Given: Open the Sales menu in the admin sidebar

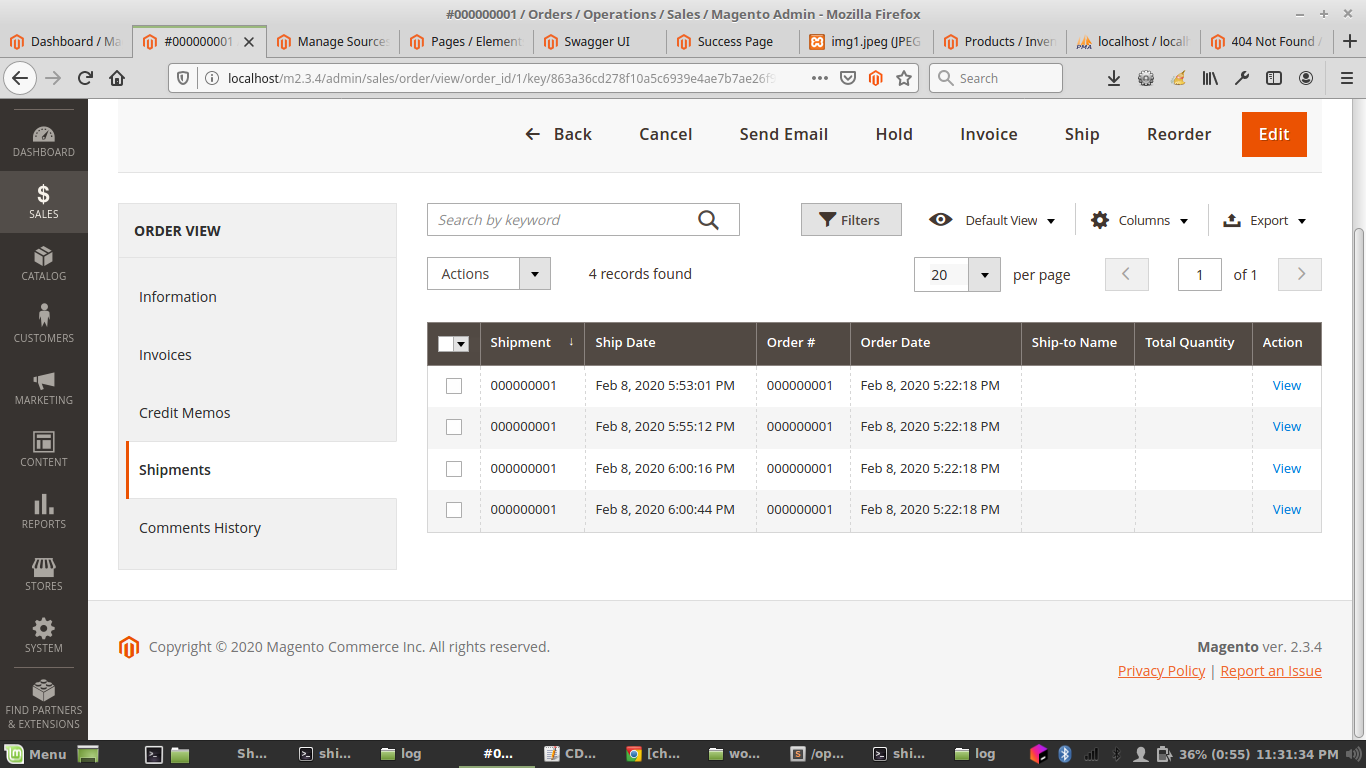Looking at the screenshot, I should 43,202.
